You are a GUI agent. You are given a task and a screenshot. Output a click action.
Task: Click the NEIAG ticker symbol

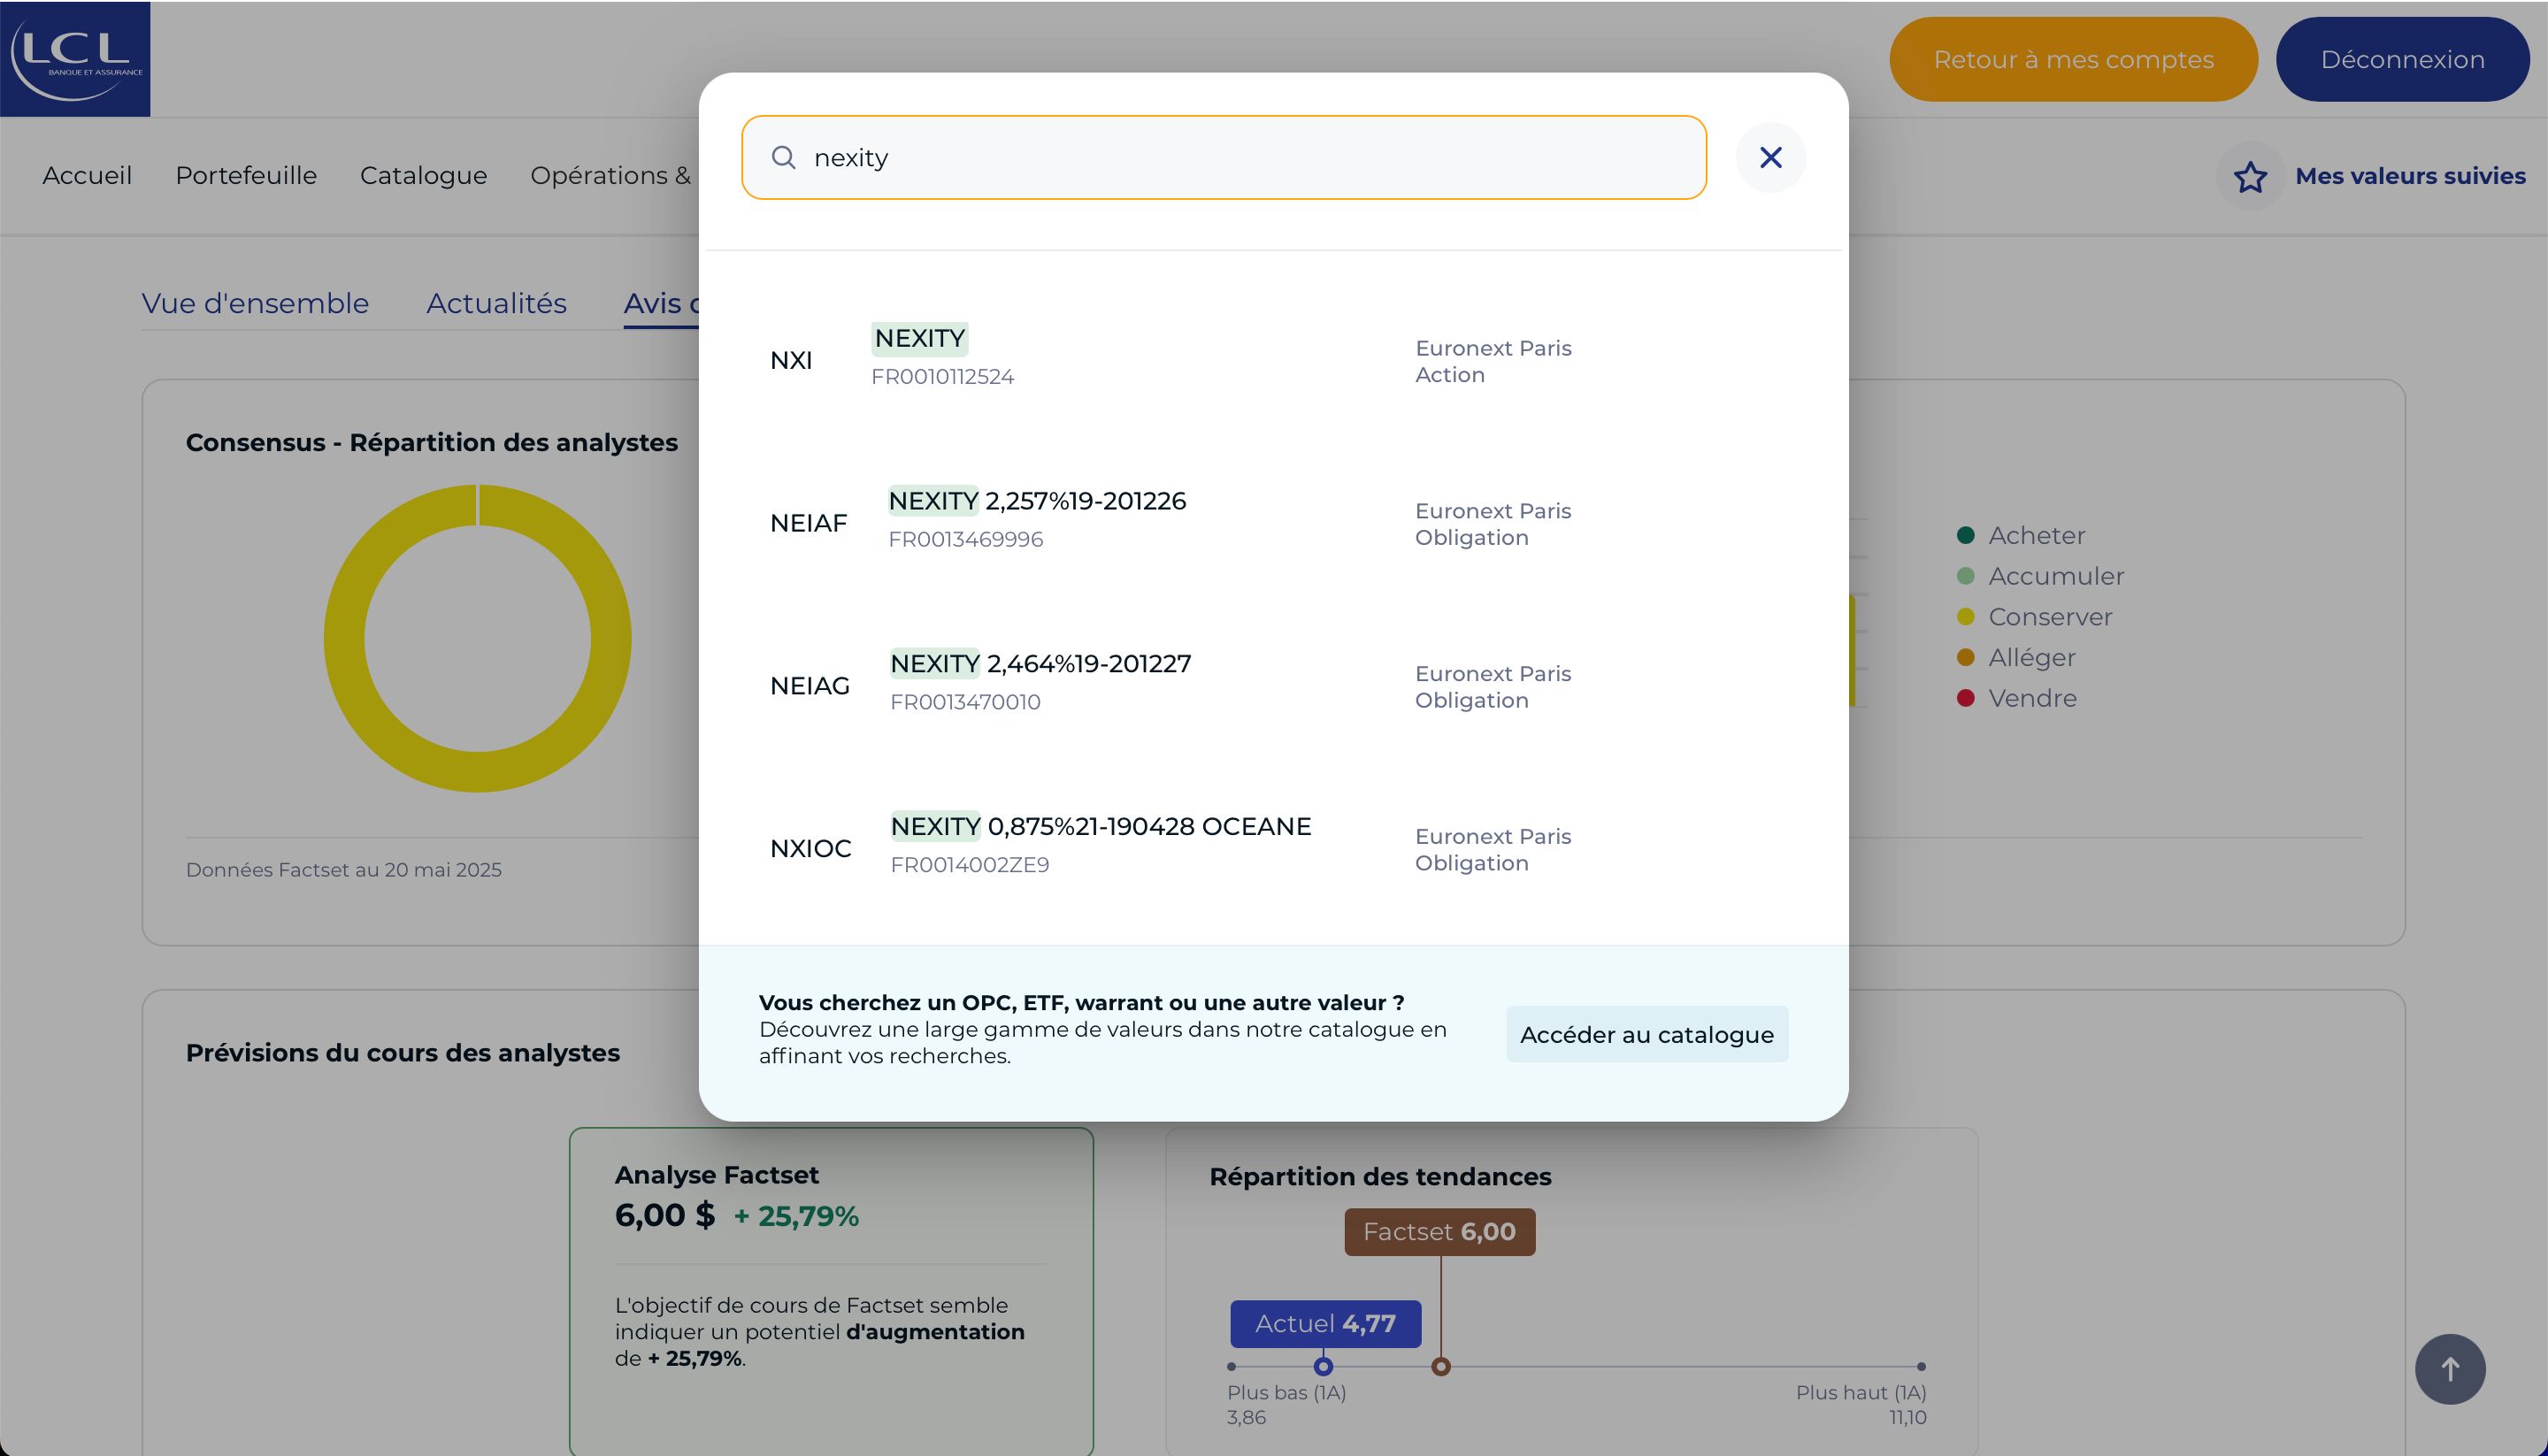810,686
